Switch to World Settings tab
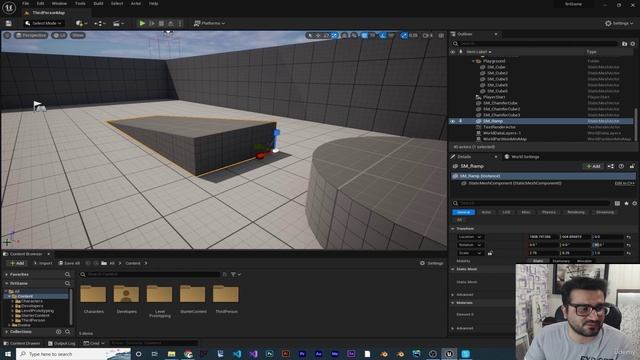640x360 pixels. (x=522, y=157)
